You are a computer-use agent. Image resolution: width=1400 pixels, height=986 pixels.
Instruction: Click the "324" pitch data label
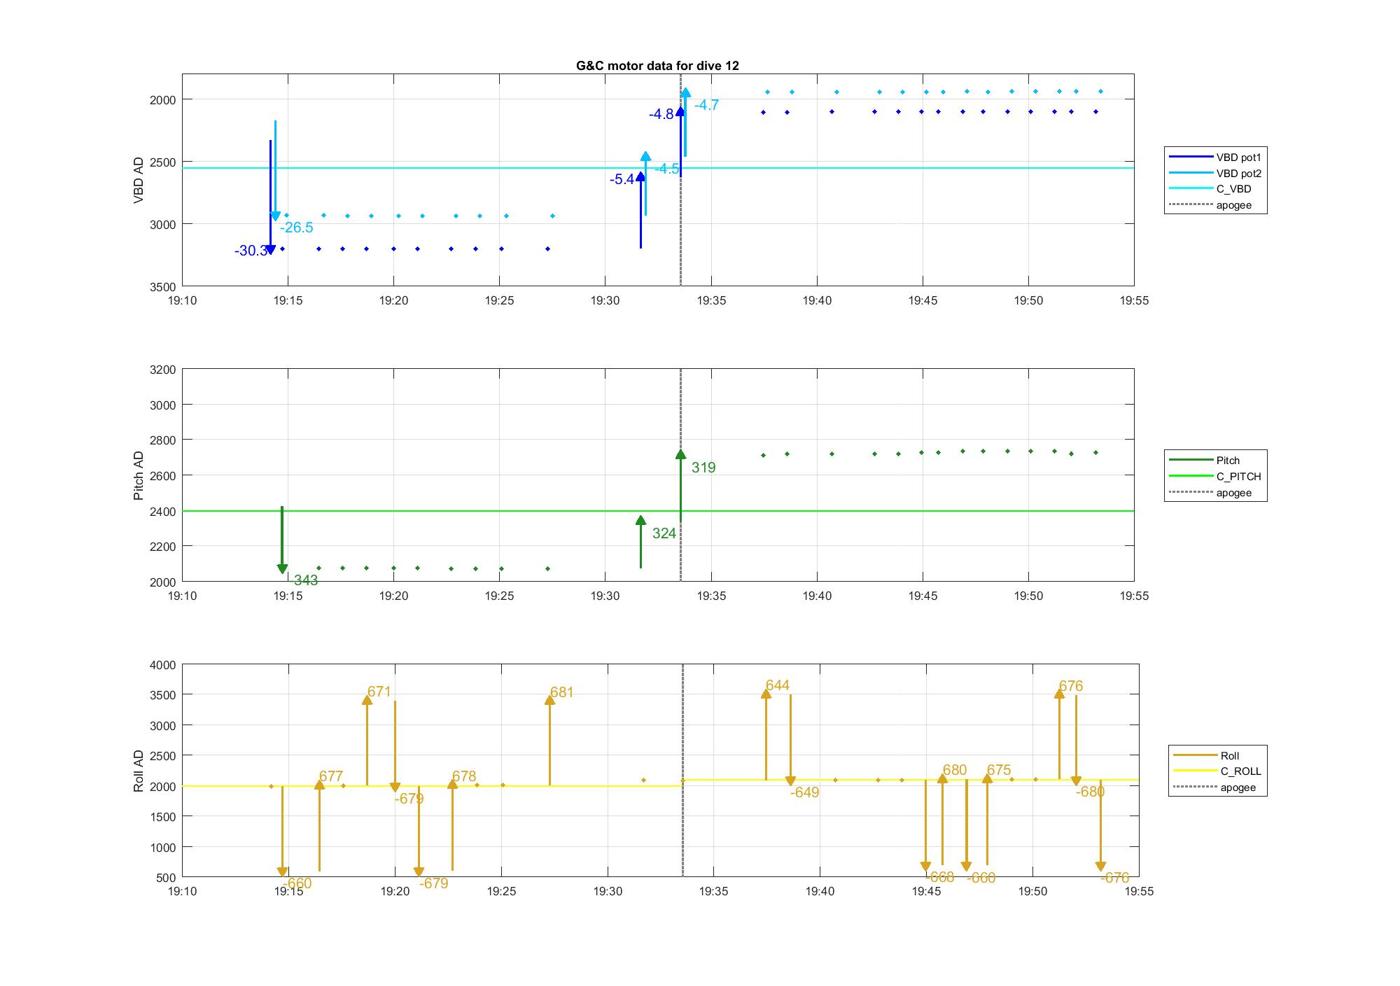point(664,534)
